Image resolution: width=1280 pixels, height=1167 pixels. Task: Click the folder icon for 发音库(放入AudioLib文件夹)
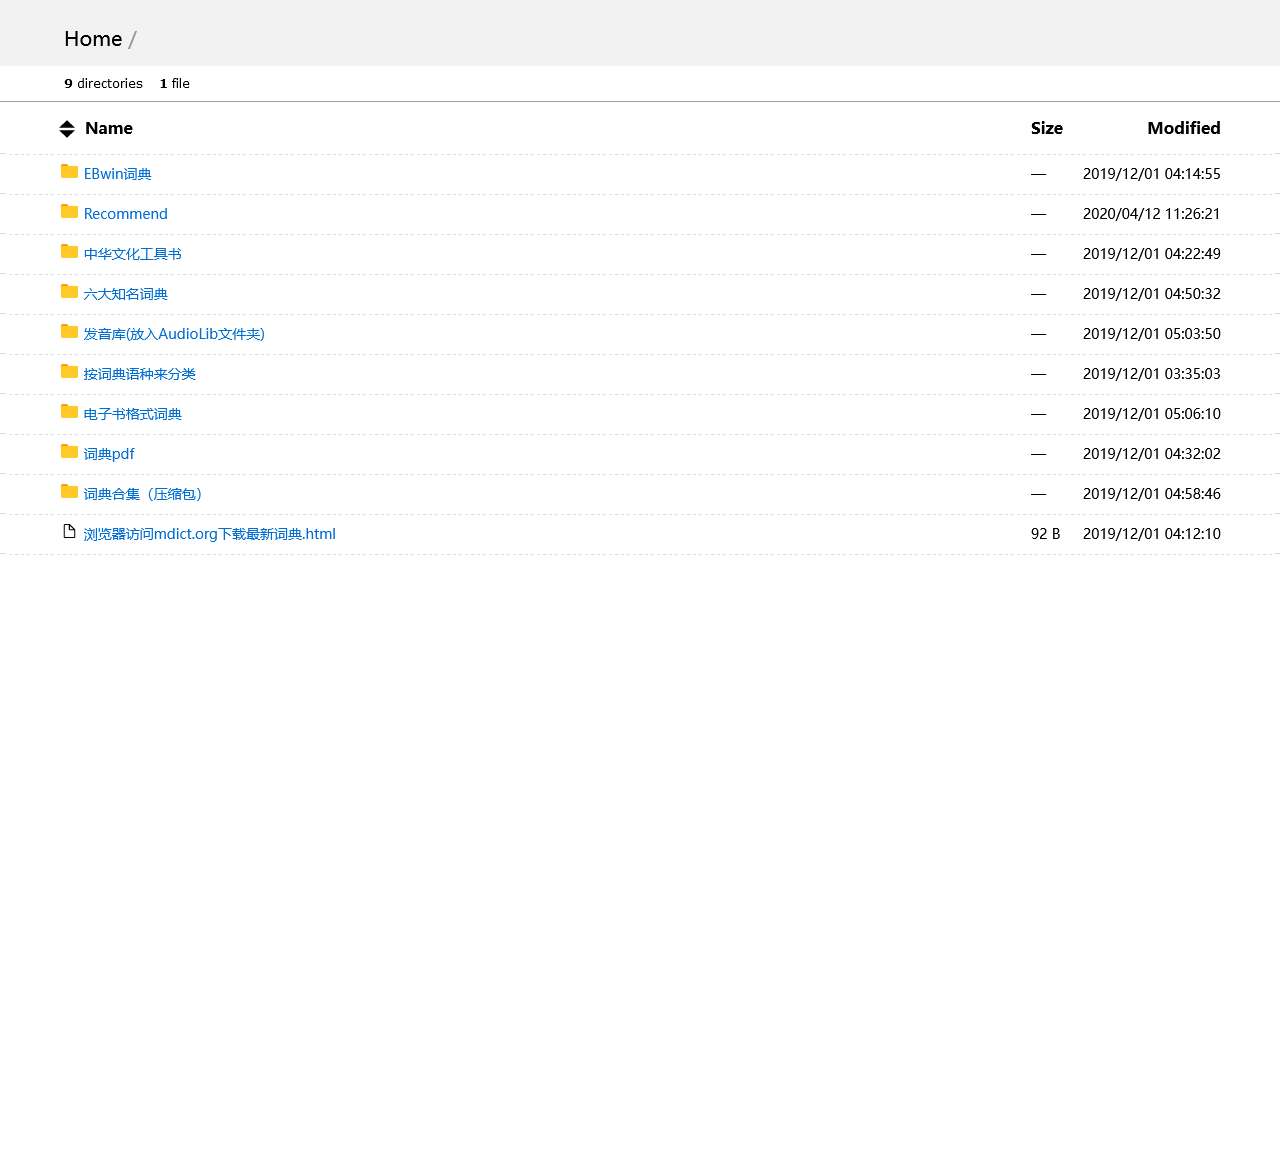pyautogui.click(x=69, y=331)
